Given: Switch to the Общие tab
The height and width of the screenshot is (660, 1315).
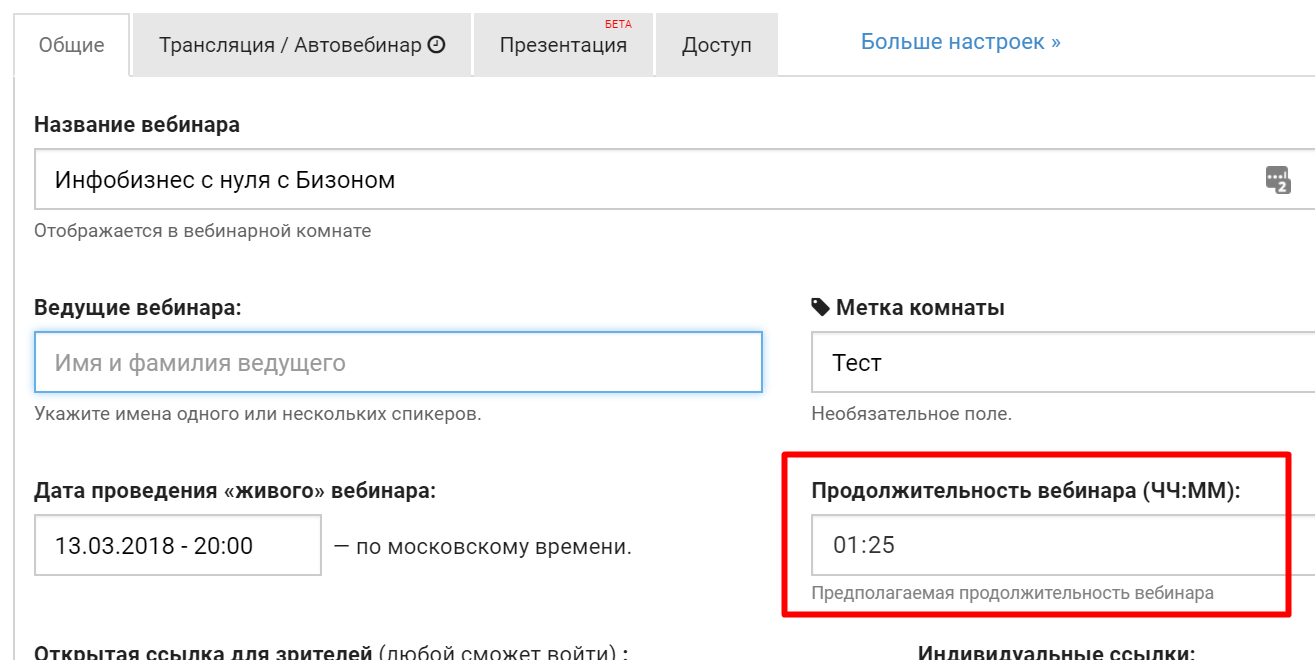Looking at the screenshot, I should (71, 45).
